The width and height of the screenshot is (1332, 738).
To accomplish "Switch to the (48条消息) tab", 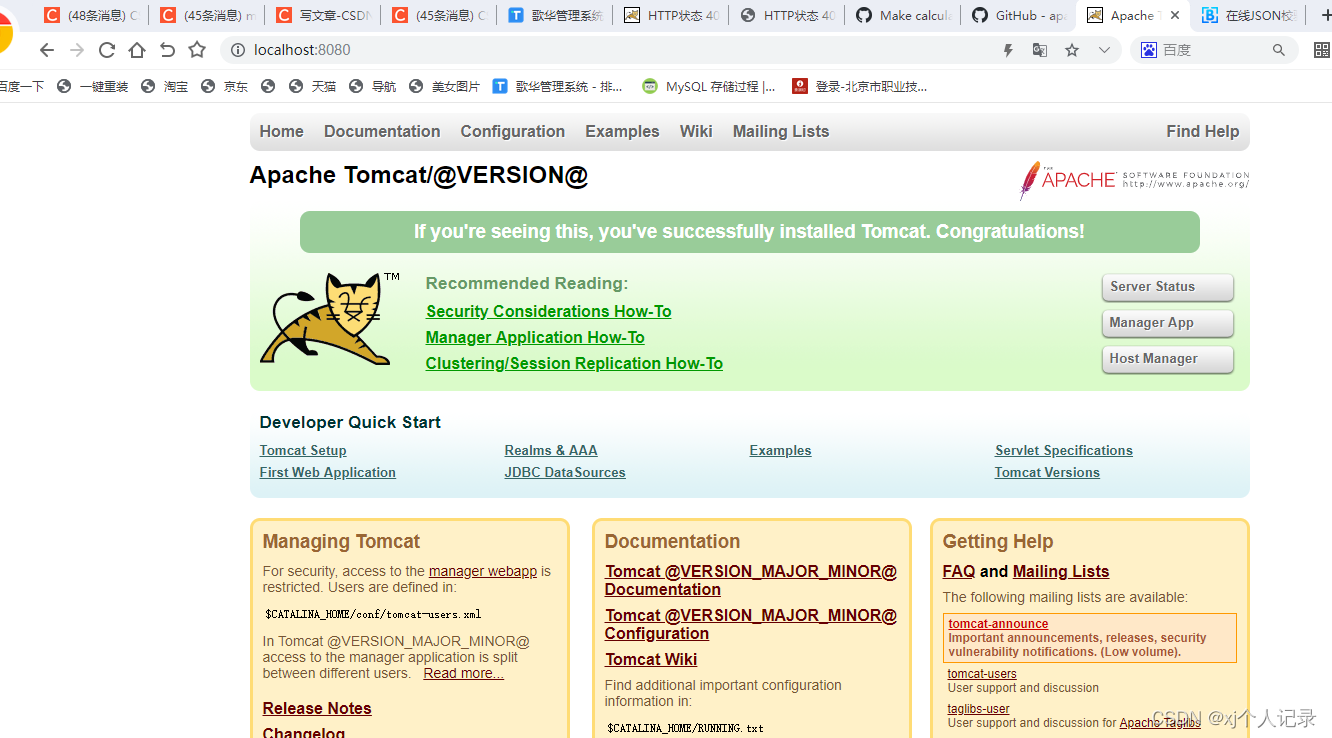I will pos(90,15).
